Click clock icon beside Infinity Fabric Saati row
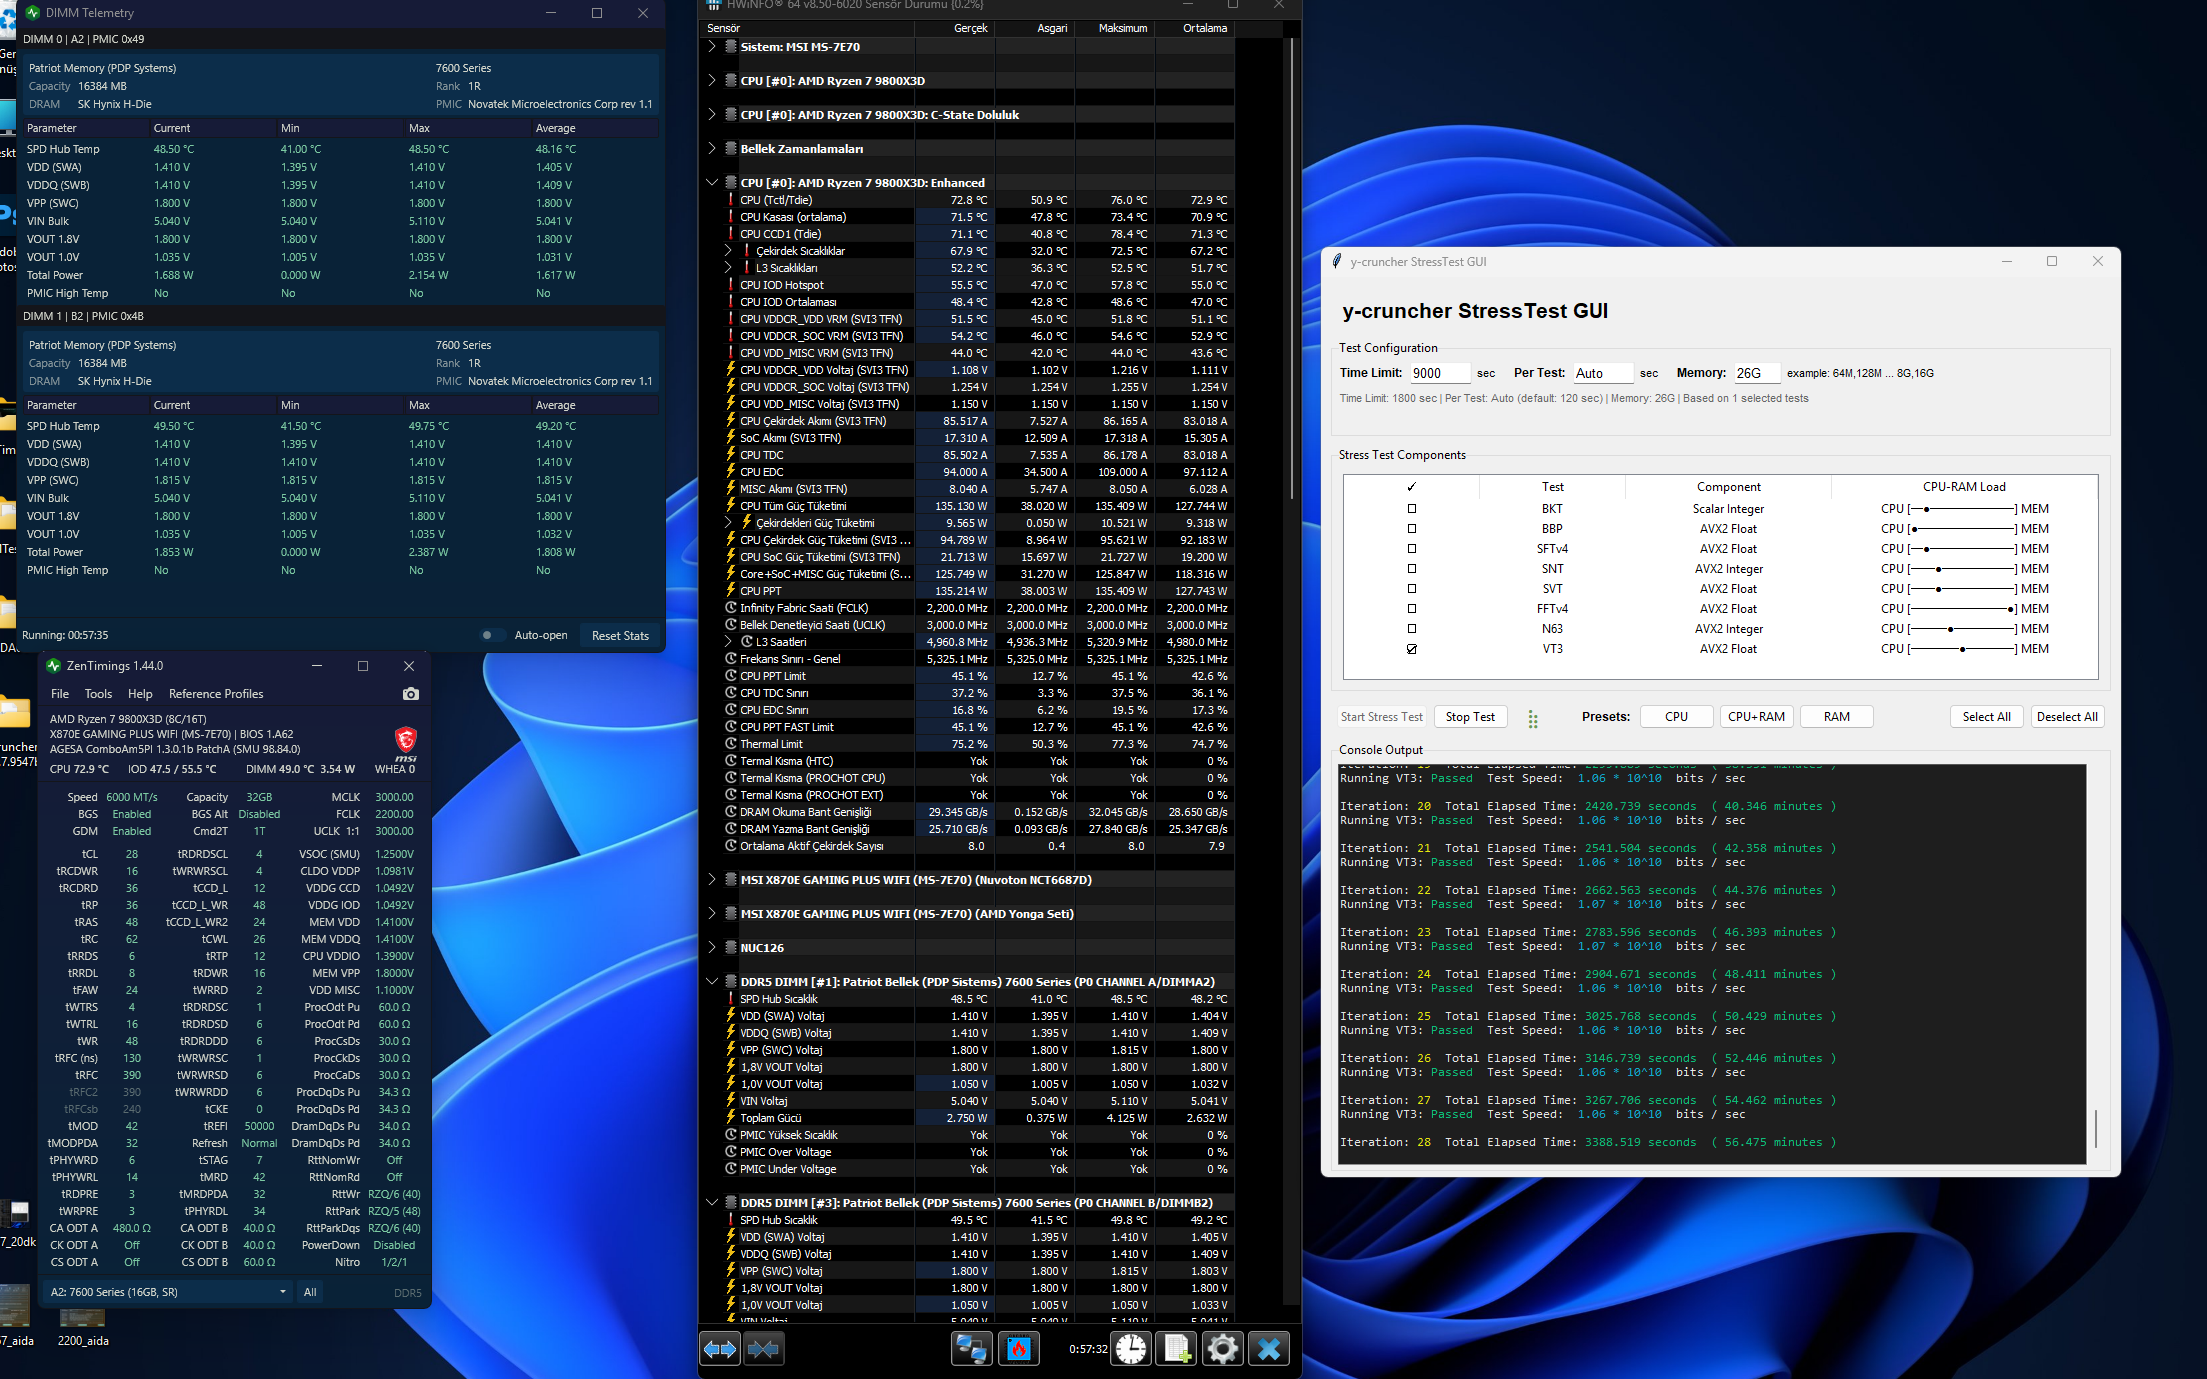This screenshot has height=1379, width=2207. pos(731,608)
